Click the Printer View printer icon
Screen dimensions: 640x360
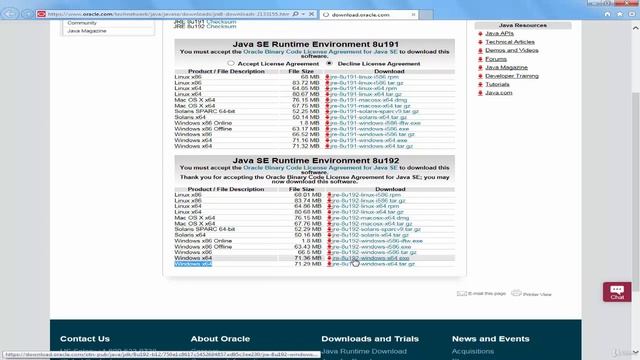coord(516,293)
